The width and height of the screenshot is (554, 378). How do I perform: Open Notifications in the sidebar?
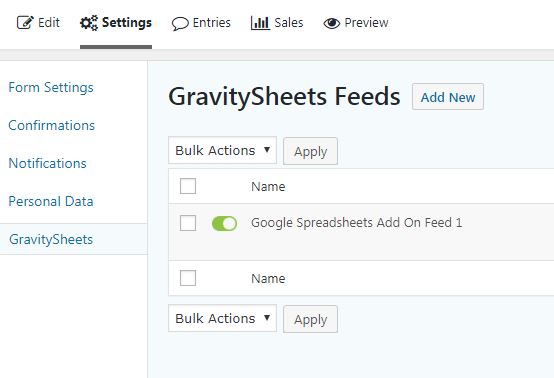(47, 163)
